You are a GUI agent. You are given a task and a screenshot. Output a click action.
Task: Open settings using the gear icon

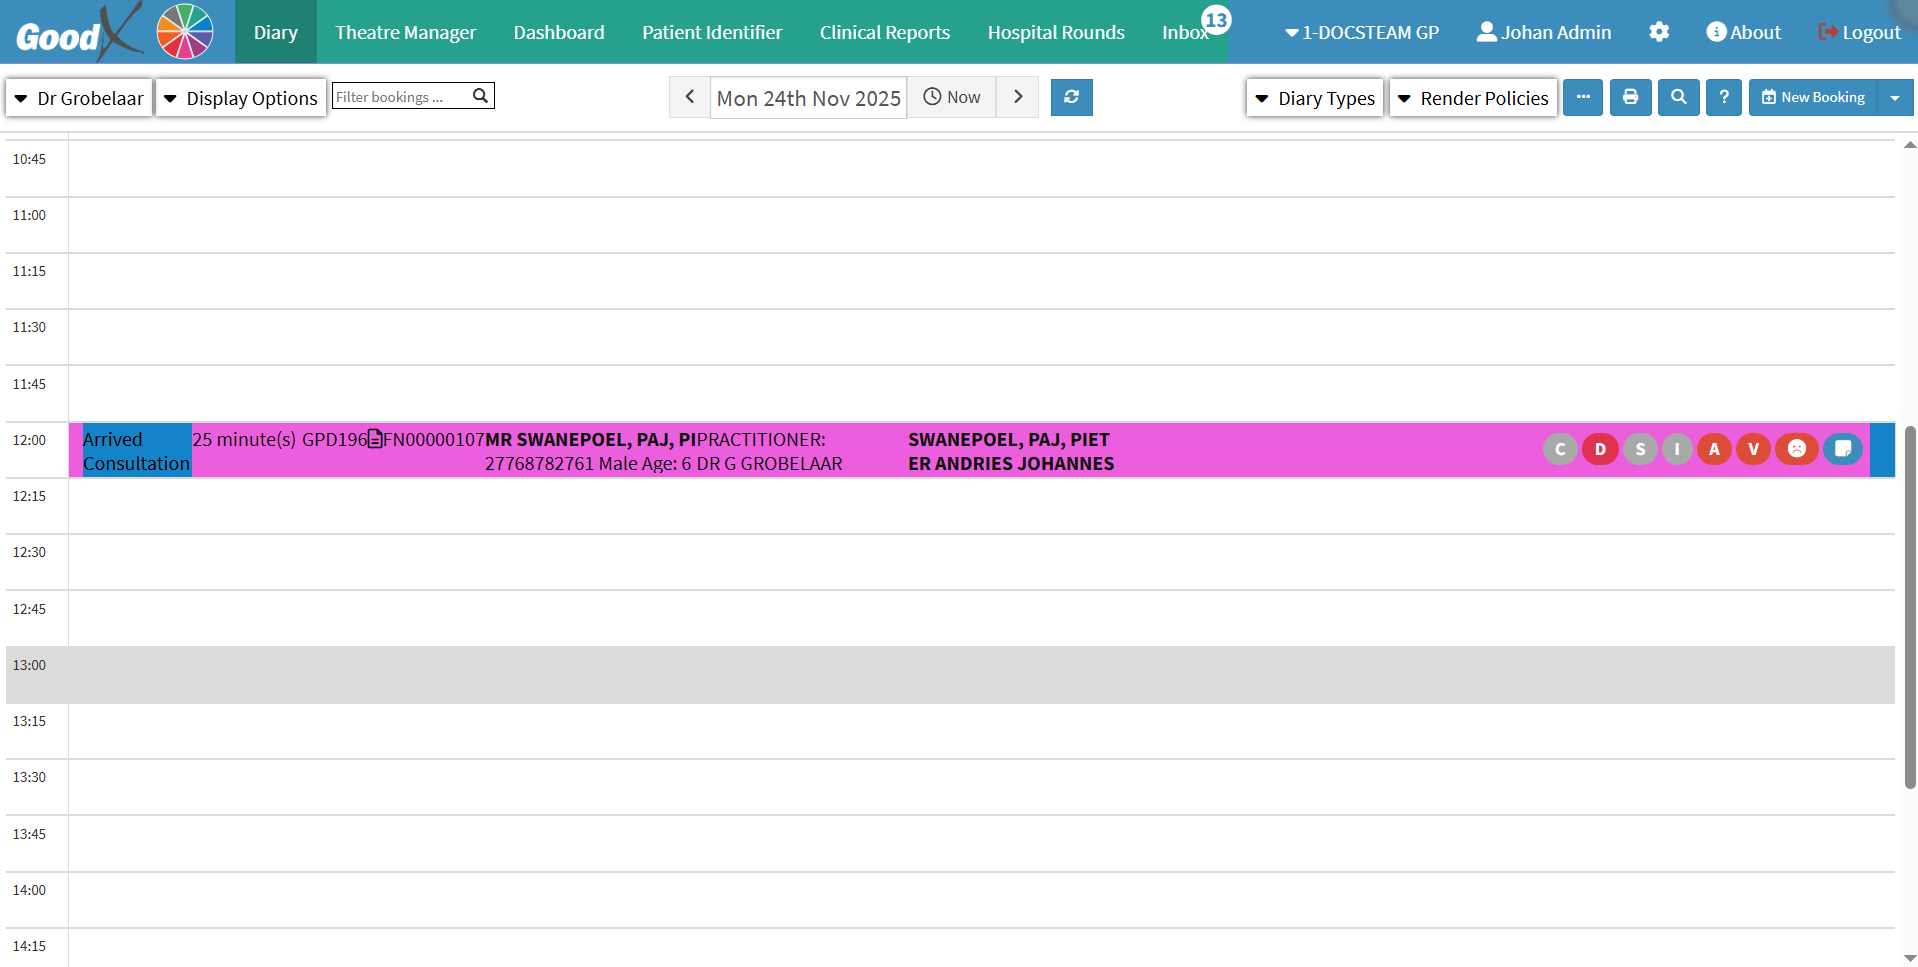point(1659,32)
